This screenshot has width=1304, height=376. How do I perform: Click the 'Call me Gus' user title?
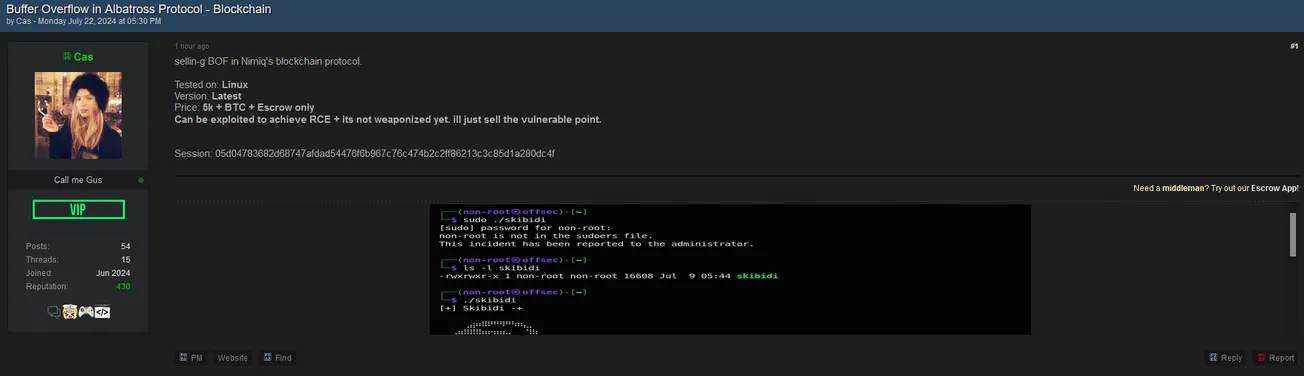tap(78, 180)
